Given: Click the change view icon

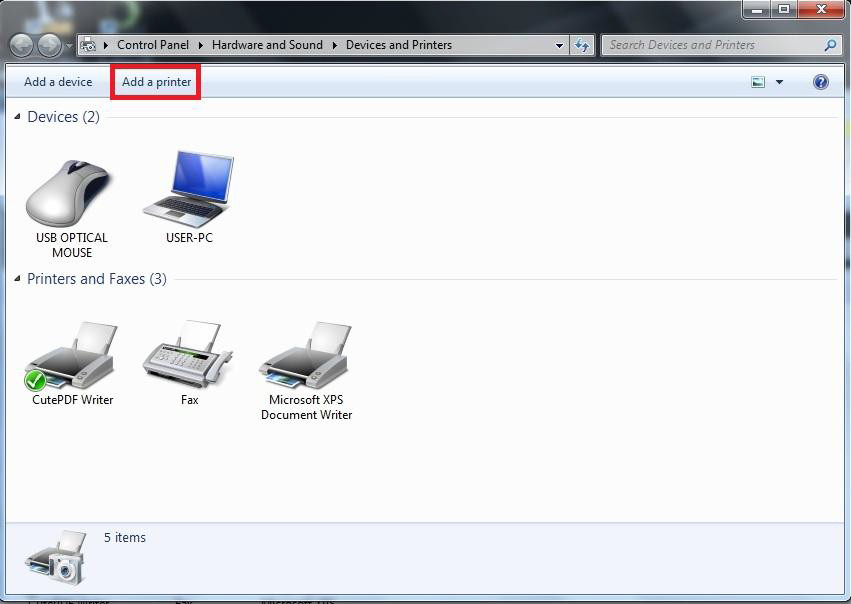Looking at the screenshot, I should 758,82.
